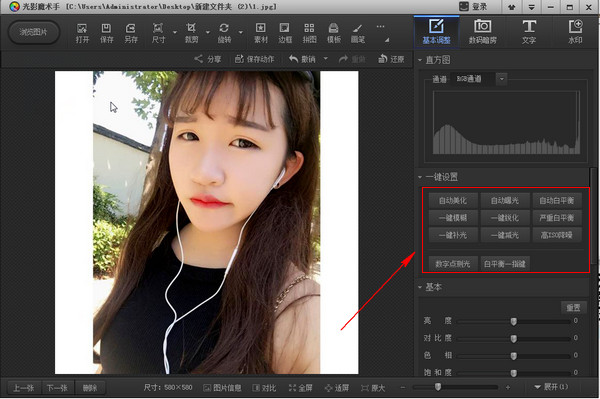Choose the 另存 save-as icon
600x399 pixels.
pyautogui.click(x=131, y=33)
